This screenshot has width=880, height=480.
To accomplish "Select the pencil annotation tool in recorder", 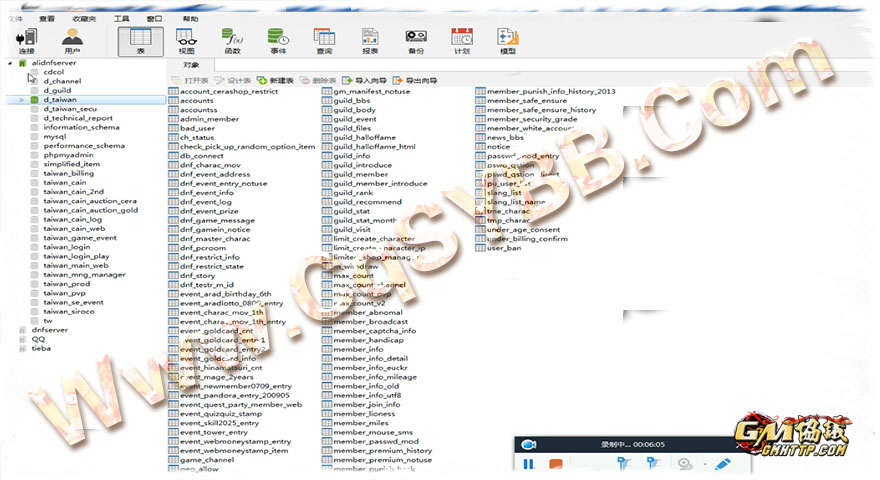I will tap(723, 464).
